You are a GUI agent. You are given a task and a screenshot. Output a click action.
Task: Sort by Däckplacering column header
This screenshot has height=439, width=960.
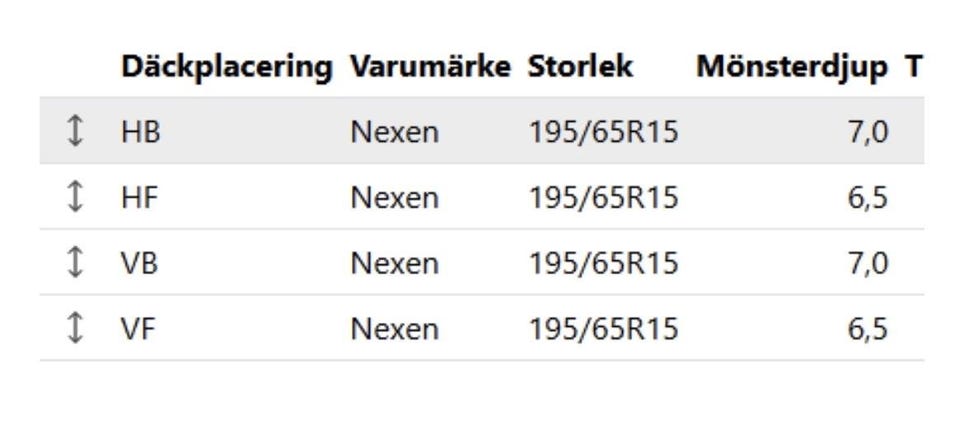(x=226, y=67)
